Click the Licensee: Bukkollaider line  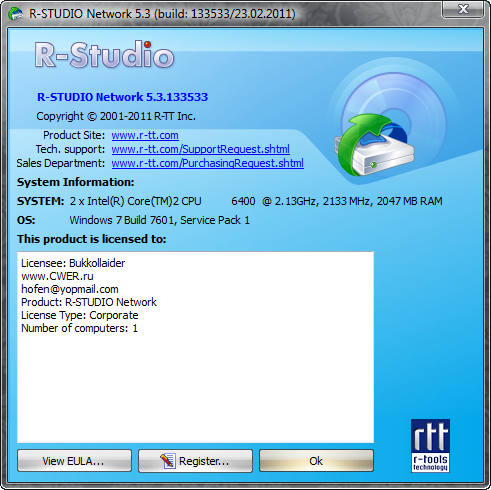(73, 263)
